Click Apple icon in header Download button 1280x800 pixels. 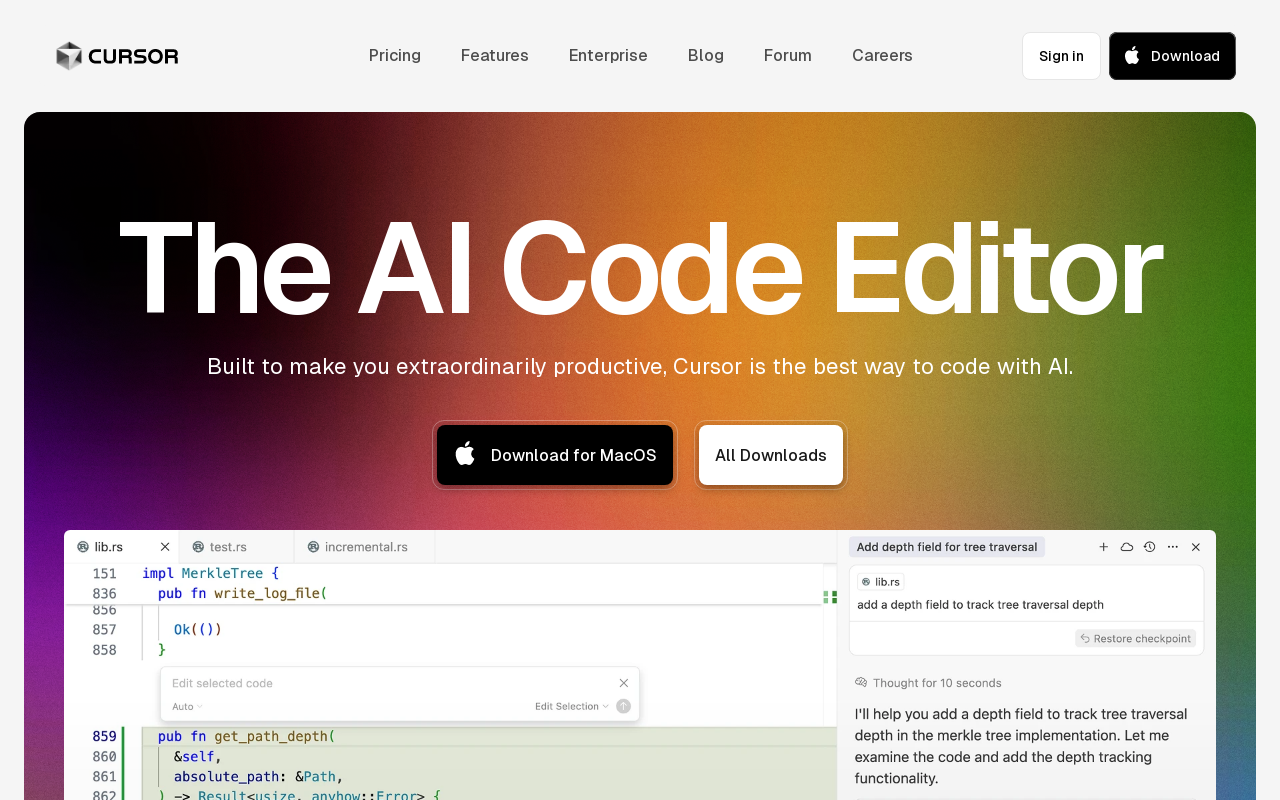point(1132,56)
